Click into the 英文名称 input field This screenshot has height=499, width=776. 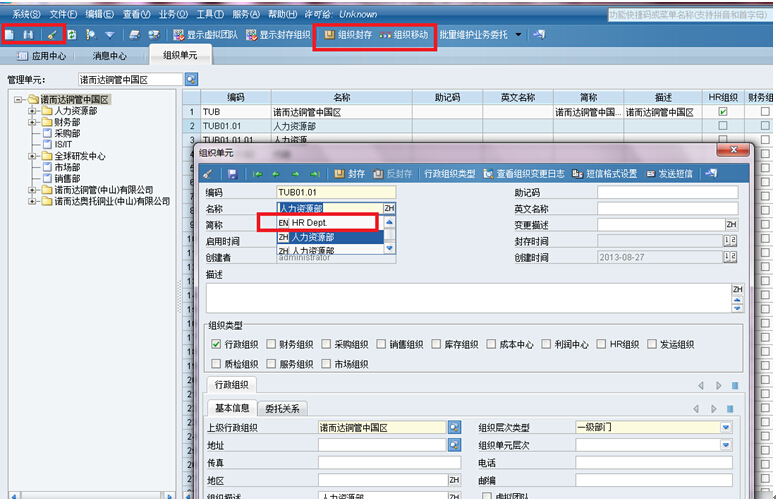[667, 208]
